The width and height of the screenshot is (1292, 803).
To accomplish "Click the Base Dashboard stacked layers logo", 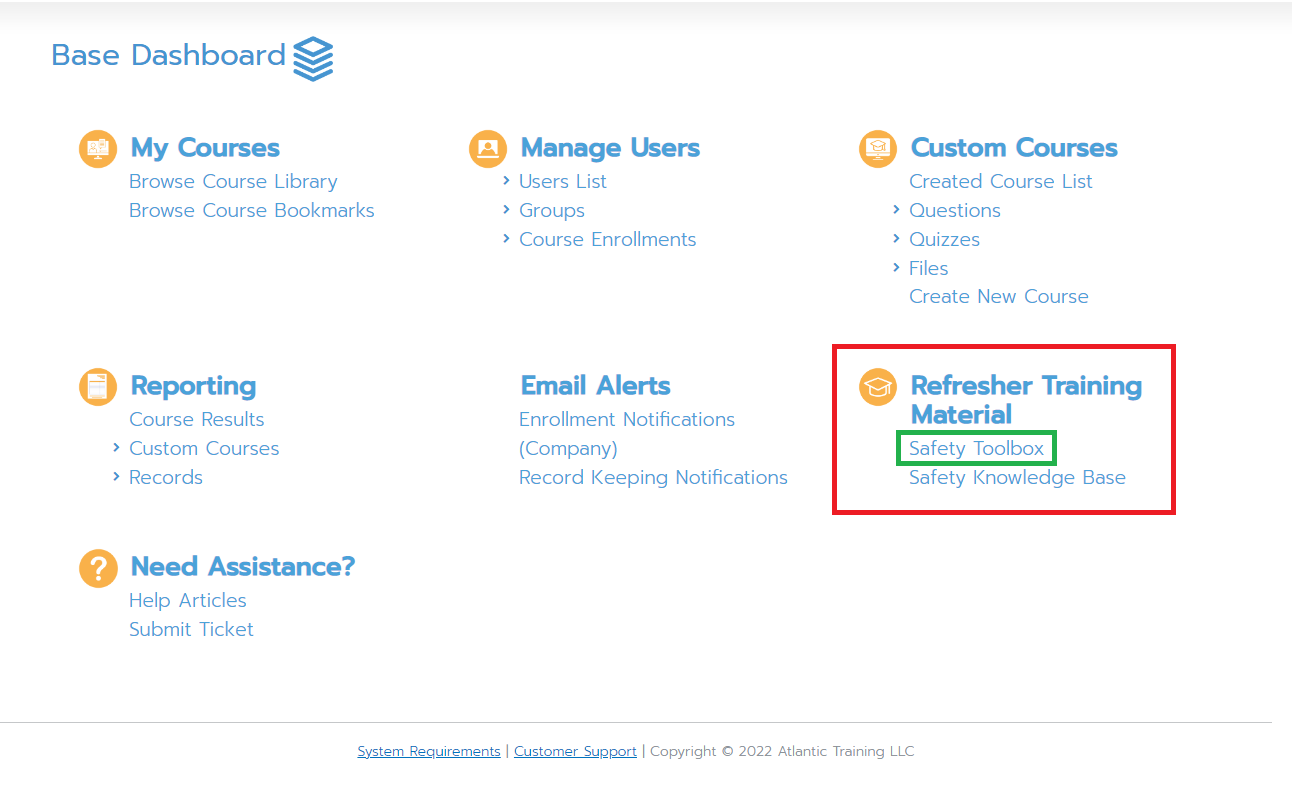I will click(313, 59).
